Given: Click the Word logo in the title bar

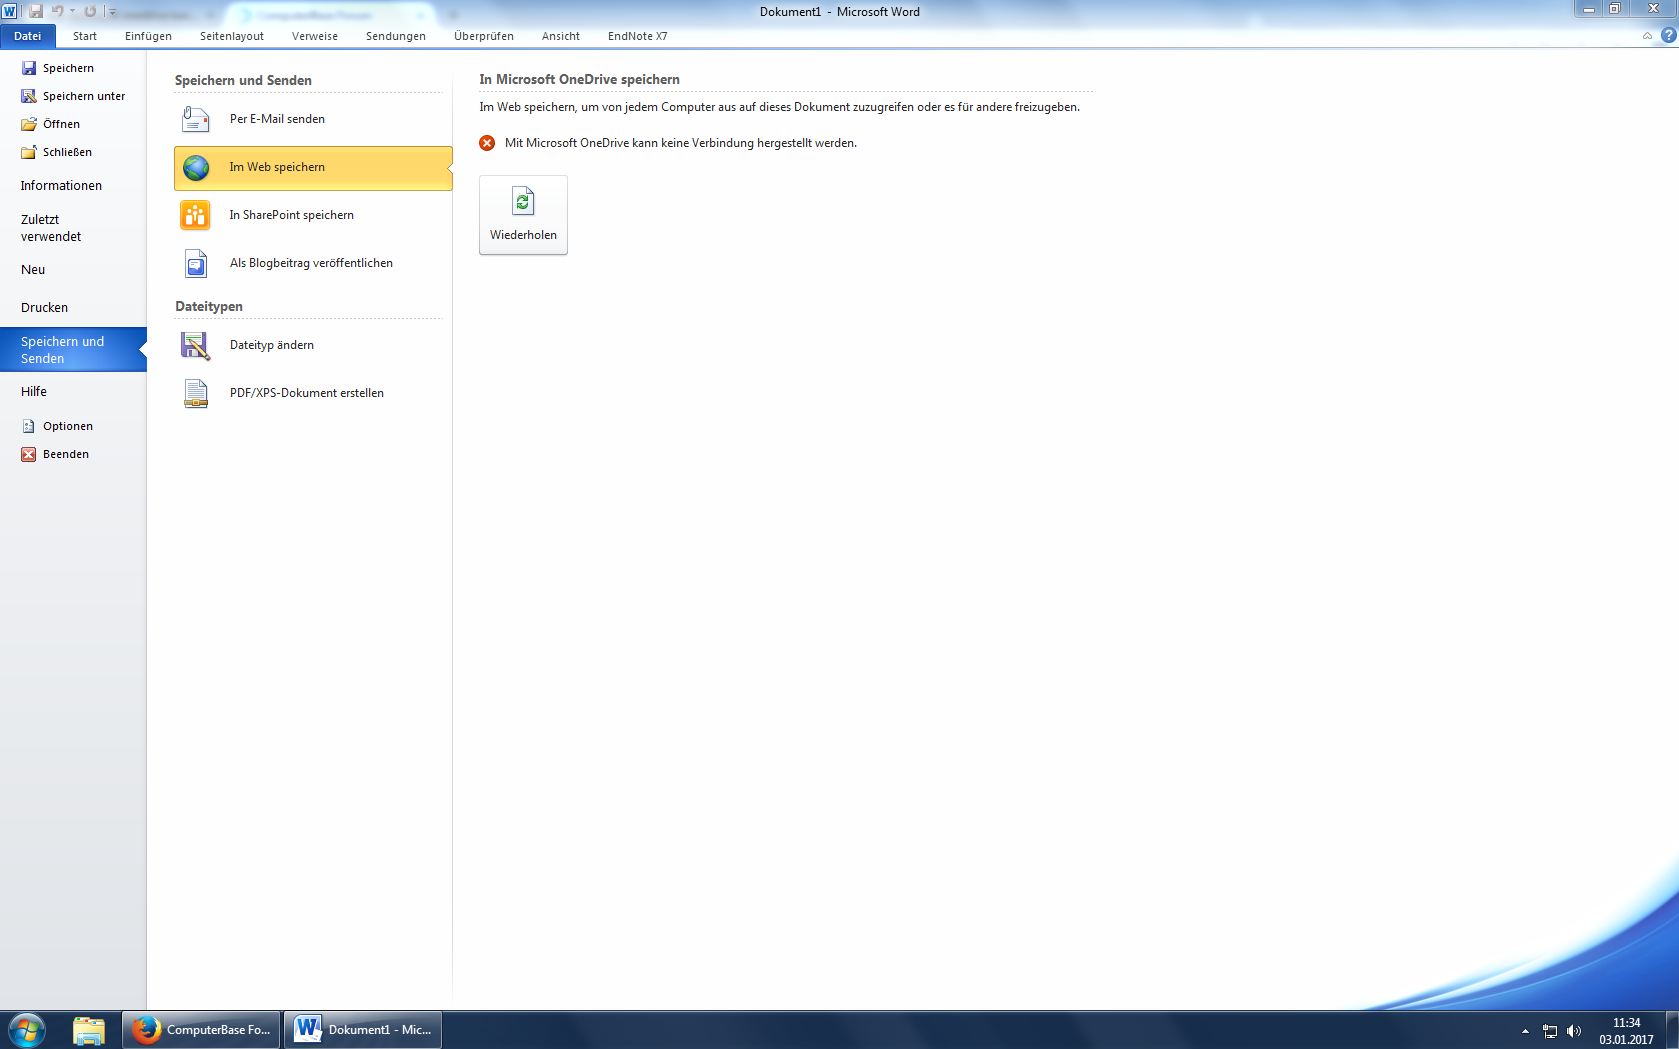Looking at the screenshot, I should [x=9, y=11].
